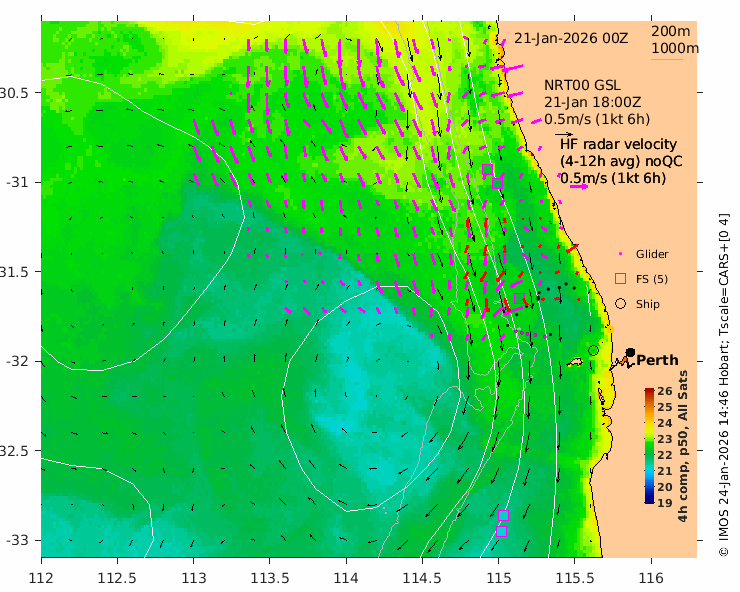The width and height of the screenshot is (740, 592).
Task: Click the lower dark green square near 115, -31
Action: click(x=497, y=183)
